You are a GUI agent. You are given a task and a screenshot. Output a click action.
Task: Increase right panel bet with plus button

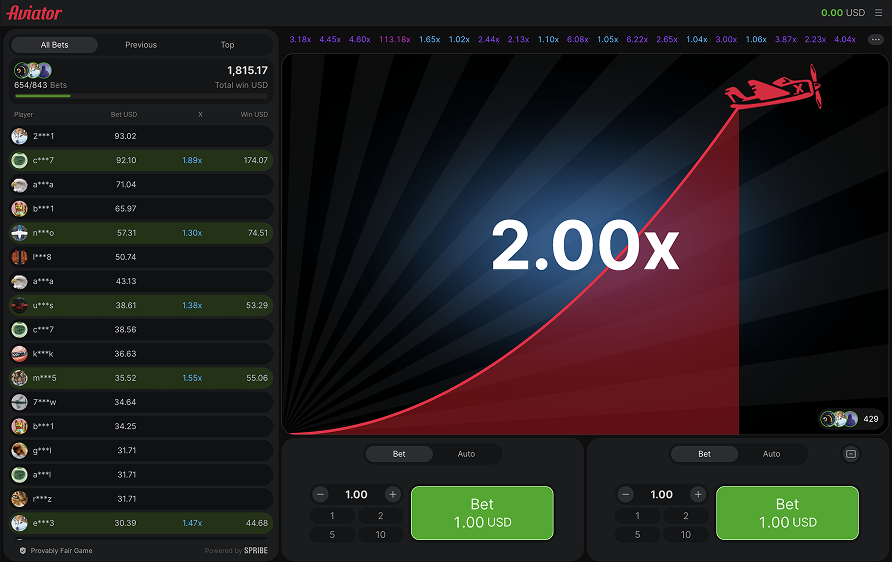[x=698, y=494]
